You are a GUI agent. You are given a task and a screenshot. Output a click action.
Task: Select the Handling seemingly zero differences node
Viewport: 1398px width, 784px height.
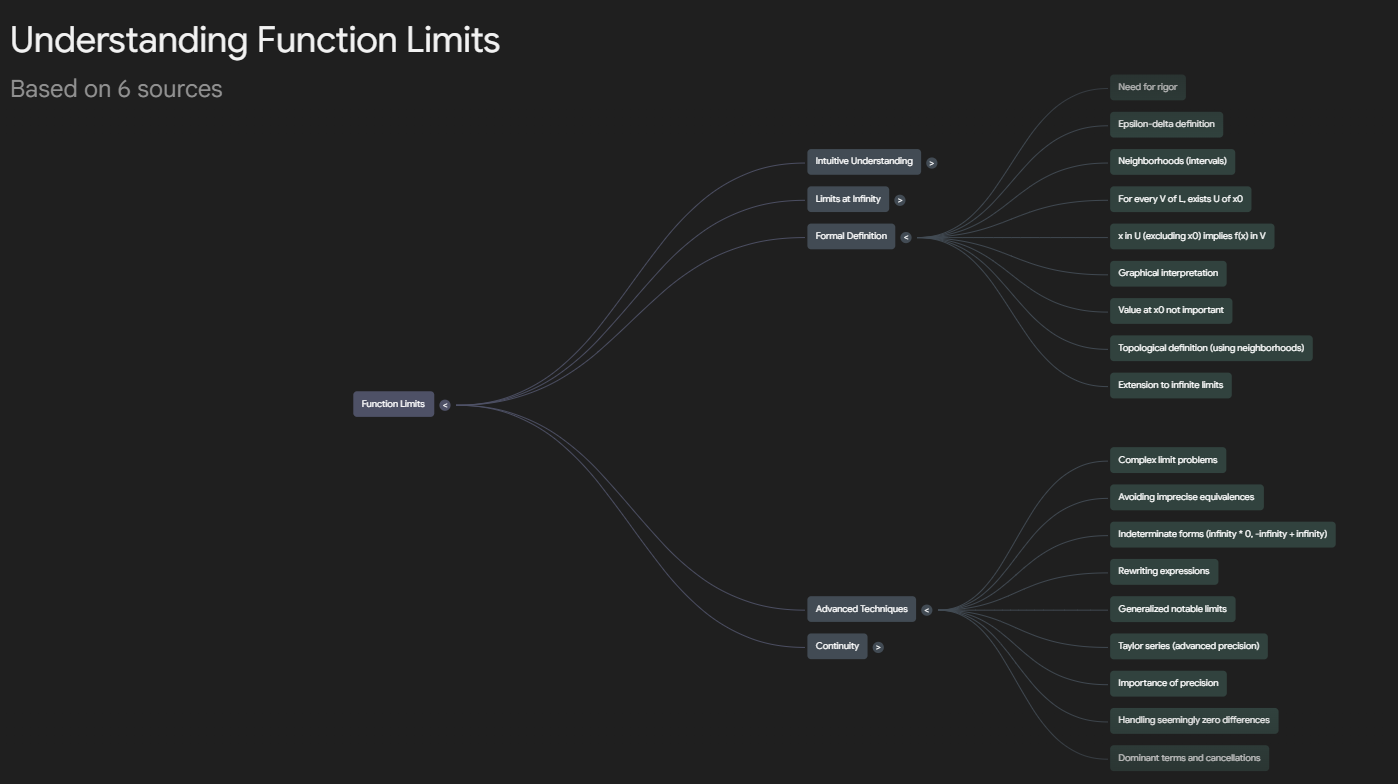(x=1193, y=720)
